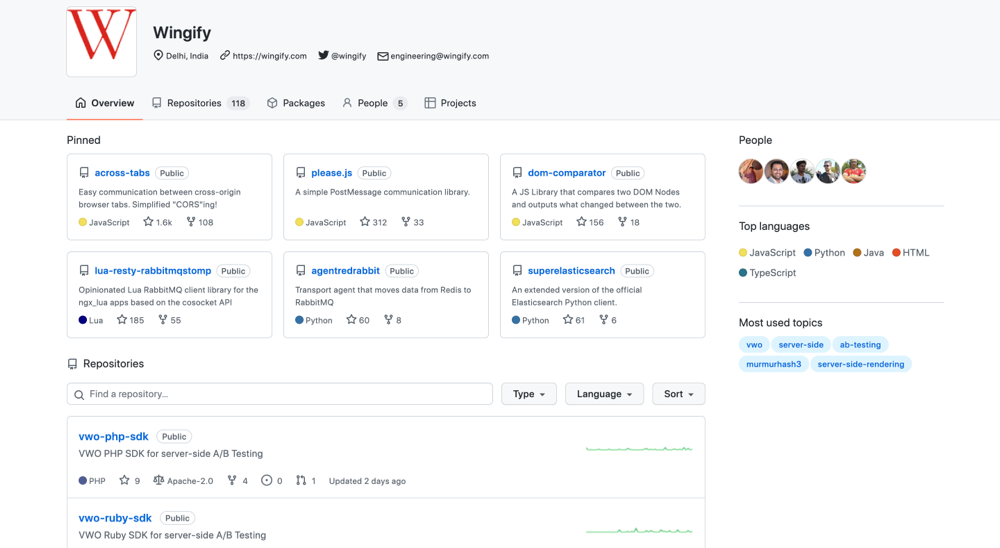Click the Apache-2.0 license of vwo-php-sdk
This screenshot has height=548, width=1000.
[183, 480]
